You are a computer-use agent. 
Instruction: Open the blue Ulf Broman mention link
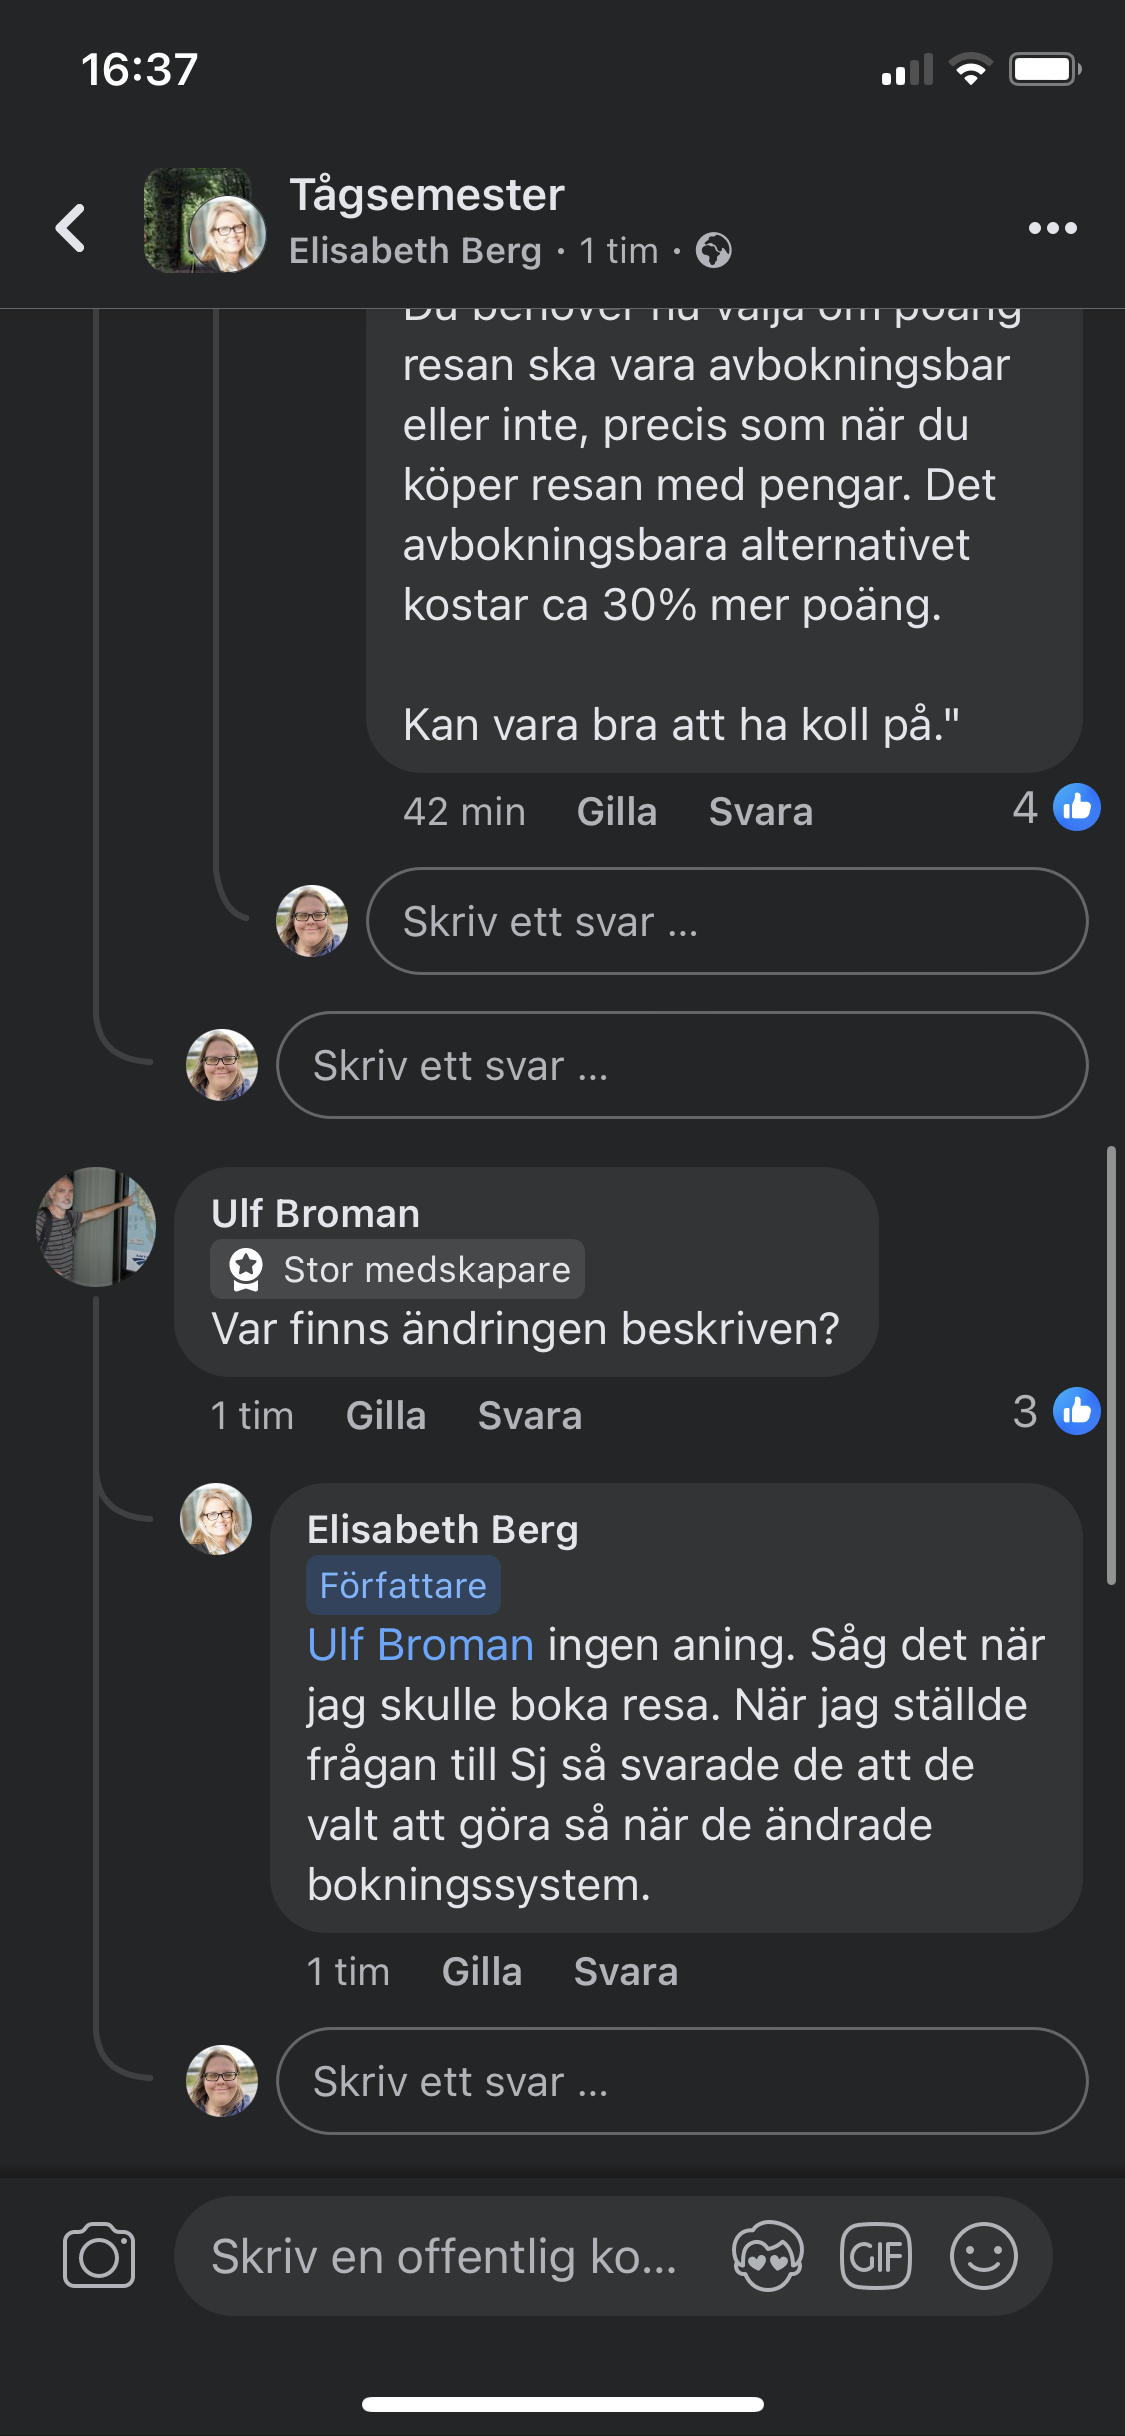point(420,1645)
